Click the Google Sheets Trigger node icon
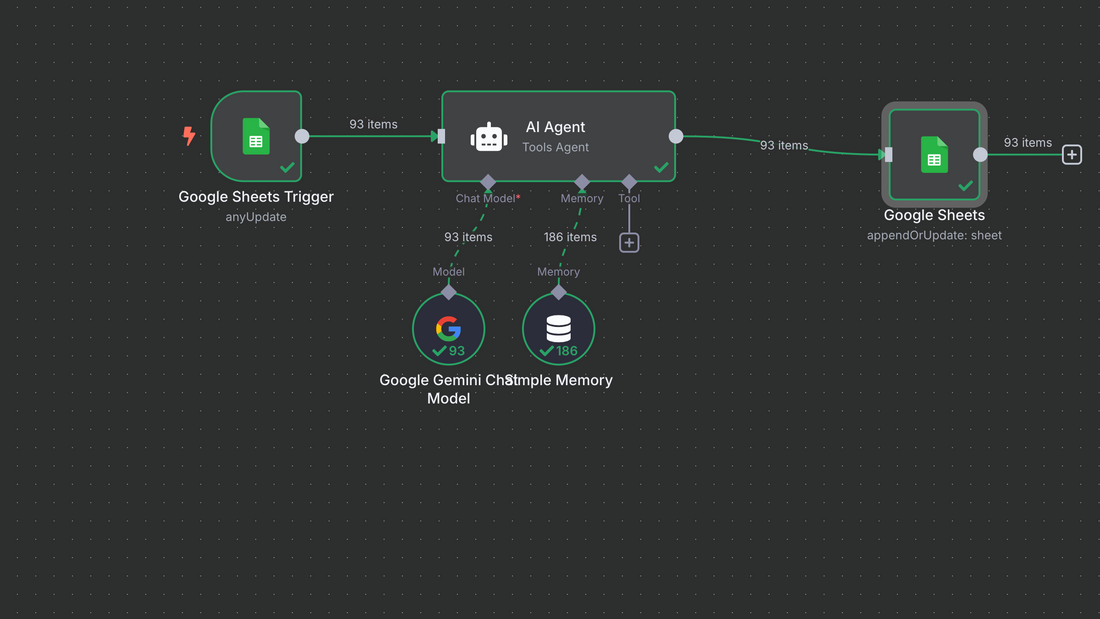This screenshot has width=1100, height=619. coord(256,136)
